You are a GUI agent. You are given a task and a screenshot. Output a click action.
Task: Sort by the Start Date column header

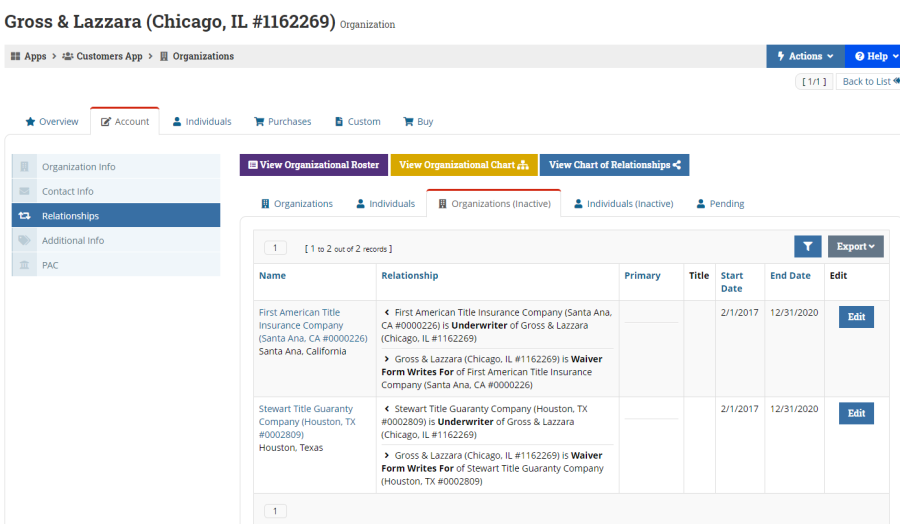(732, 282)
